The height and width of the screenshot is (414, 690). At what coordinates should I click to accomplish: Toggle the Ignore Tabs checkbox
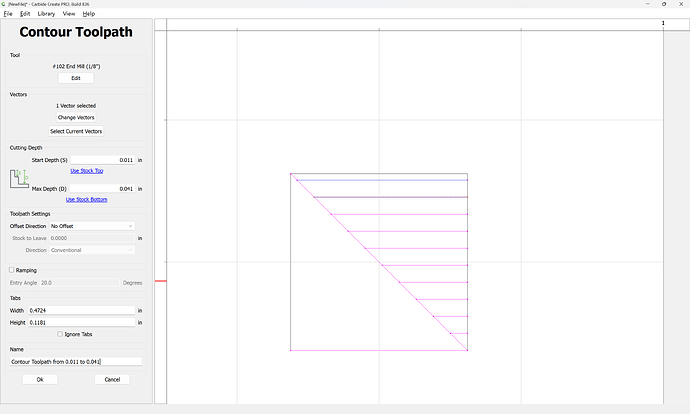tap(61, 334)
